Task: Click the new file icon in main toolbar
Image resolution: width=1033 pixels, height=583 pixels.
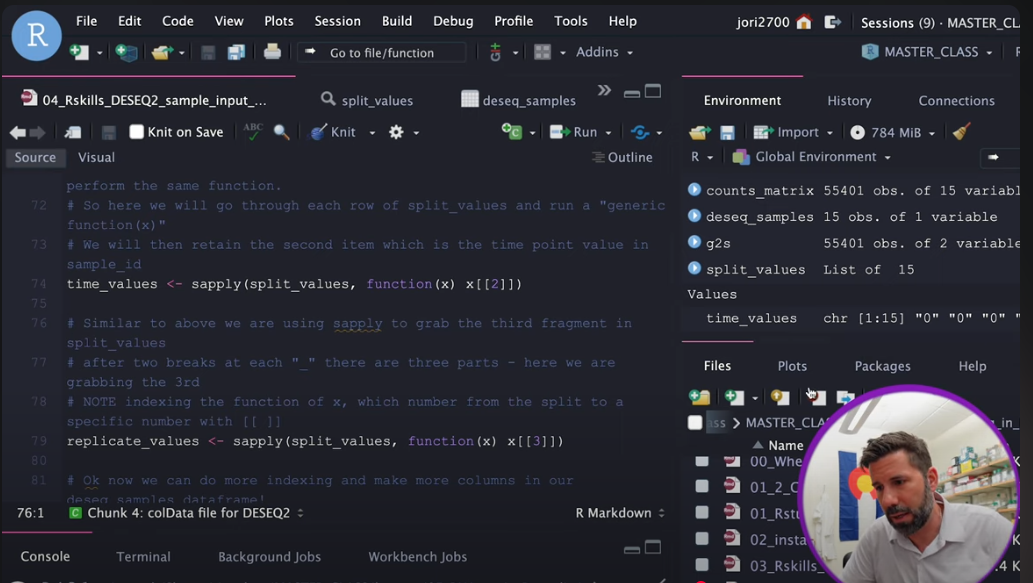Action: [79, 52]
